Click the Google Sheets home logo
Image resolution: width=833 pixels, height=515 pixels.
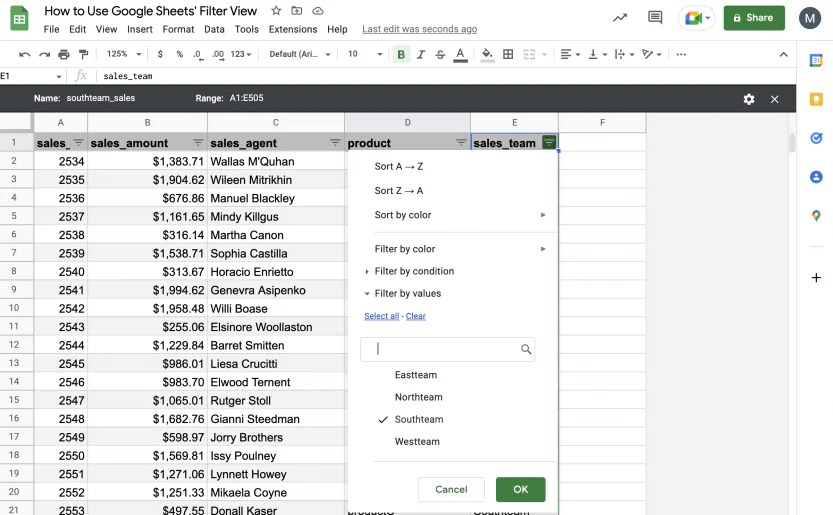click(x=20, y=19)
